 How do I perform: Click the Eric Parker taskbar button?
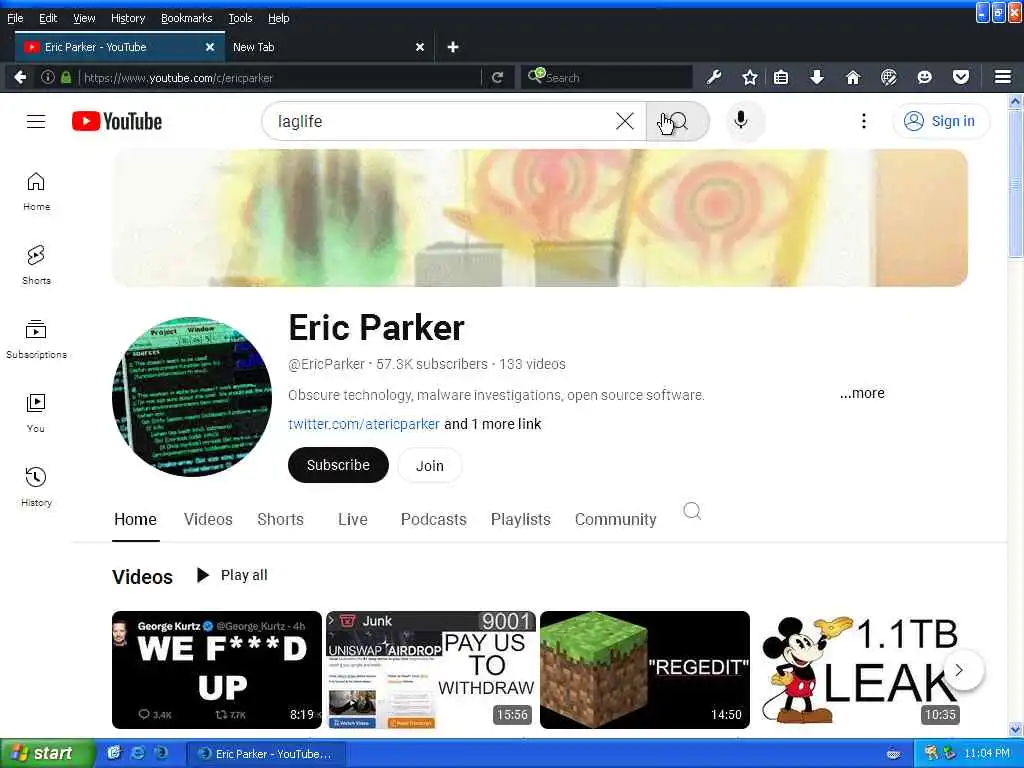(265, 754)
